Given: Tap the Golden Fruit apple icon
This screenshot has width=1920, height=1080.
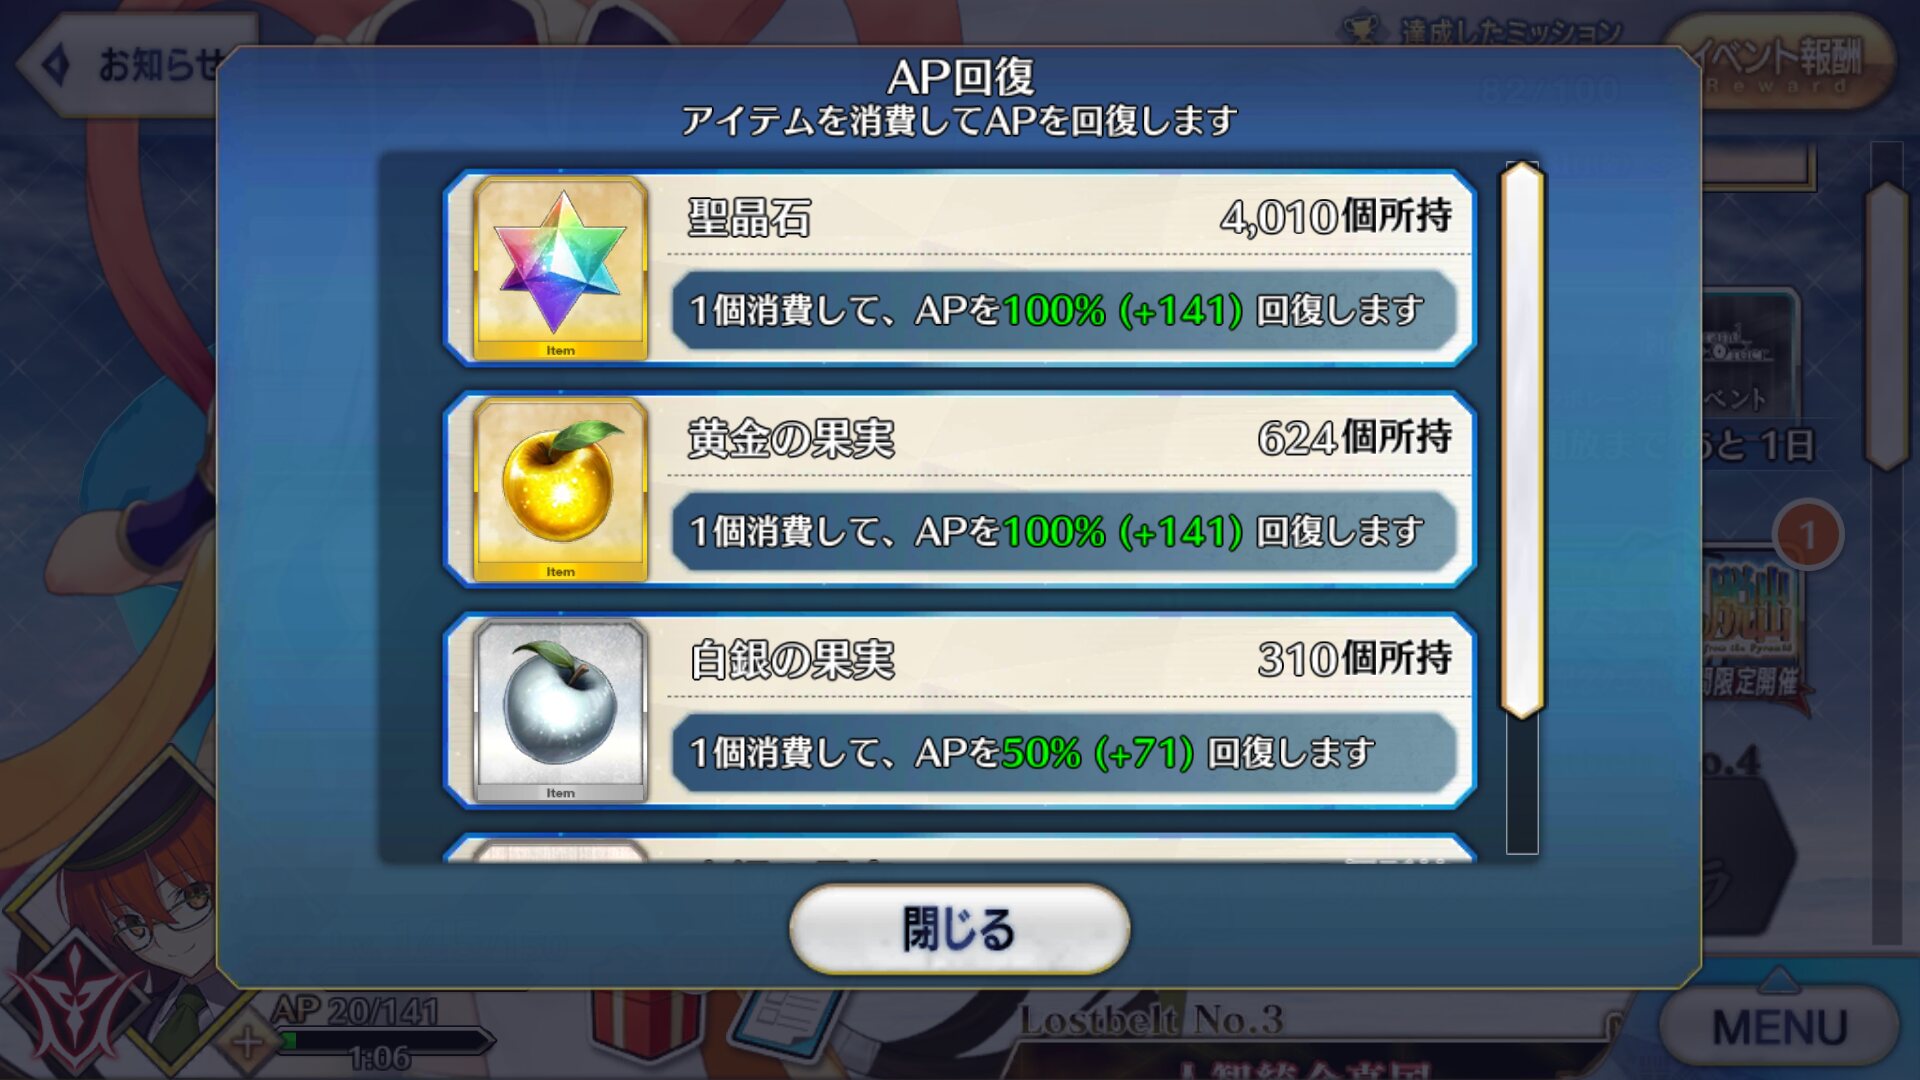Looking at the screenshot, I should [x=560, y=489].
